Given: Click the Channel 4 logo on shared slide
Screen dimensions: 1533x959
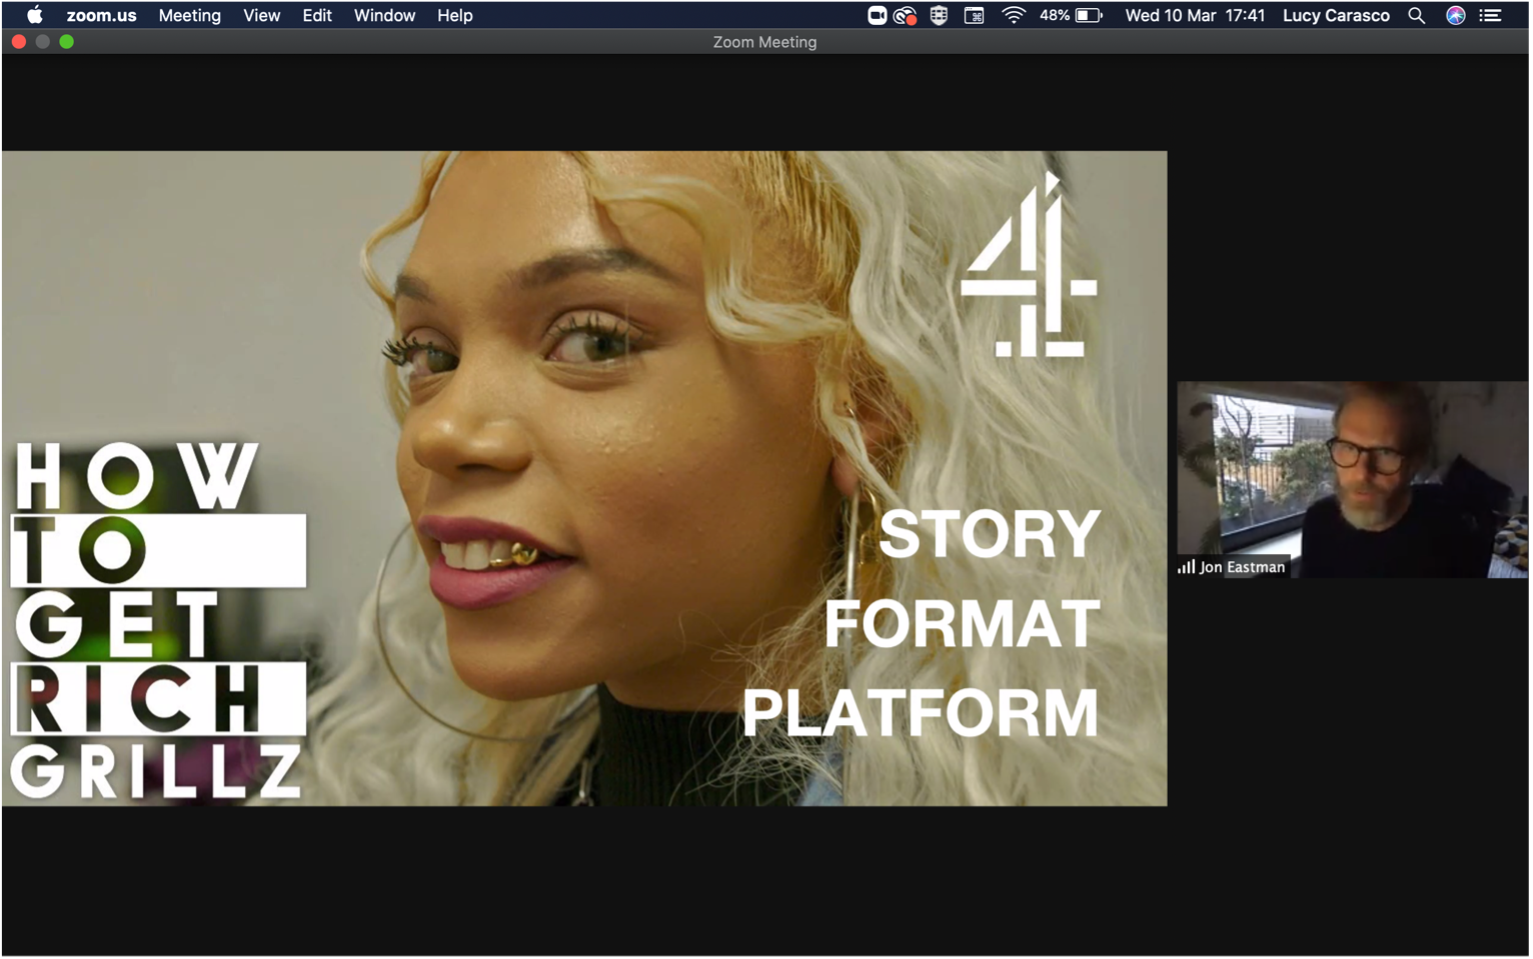Looking at the screenshot, I should (x=1029, y=265).
